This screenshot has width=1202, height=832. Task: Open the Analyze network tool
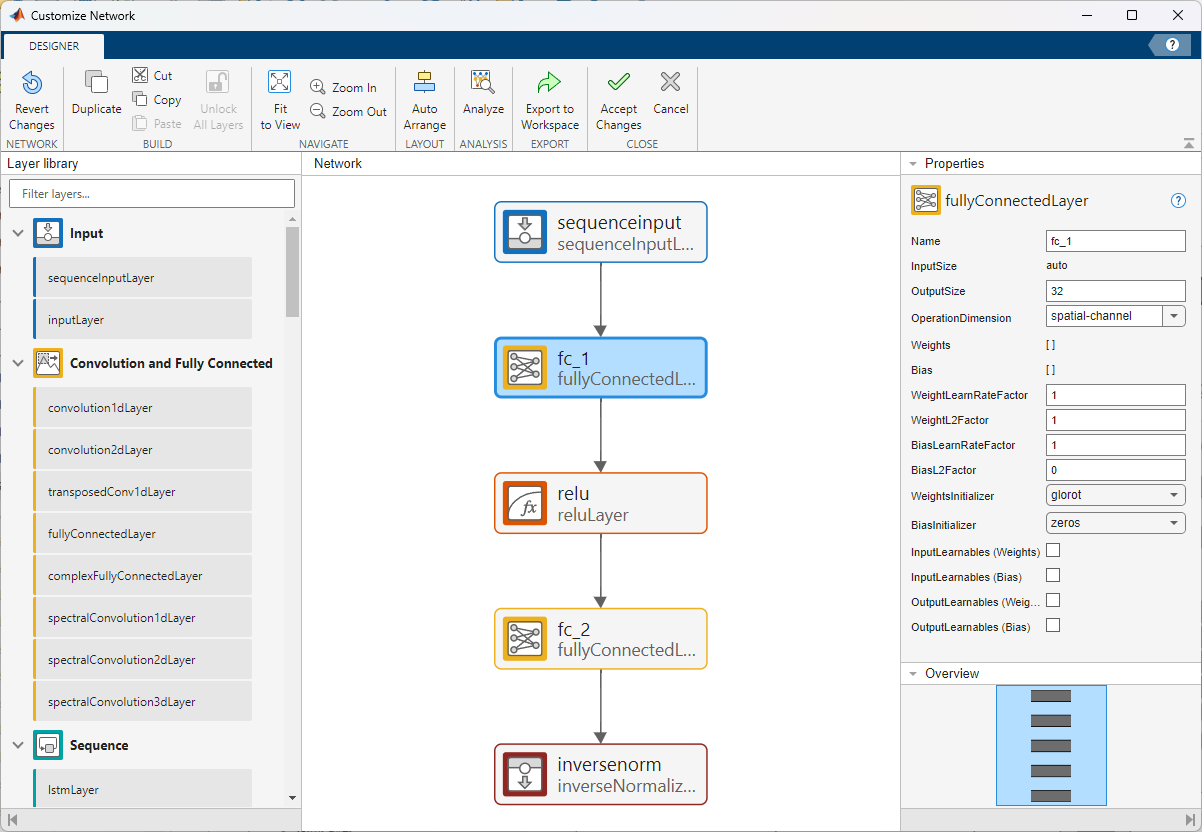[x=483, y=98]
